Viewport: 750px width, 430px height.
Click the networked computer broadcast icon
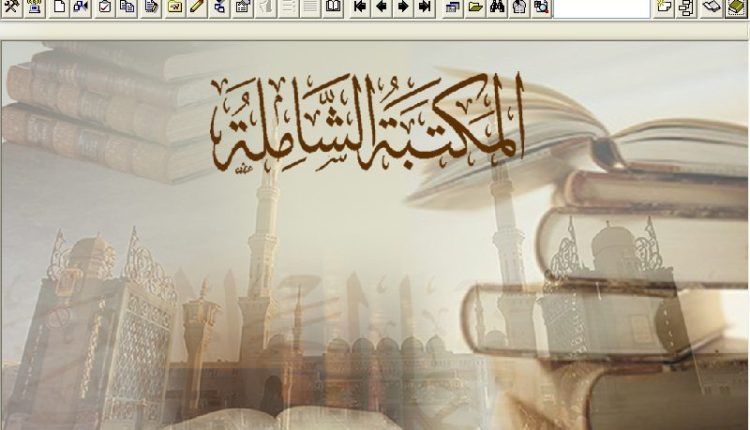coord(34,7)
